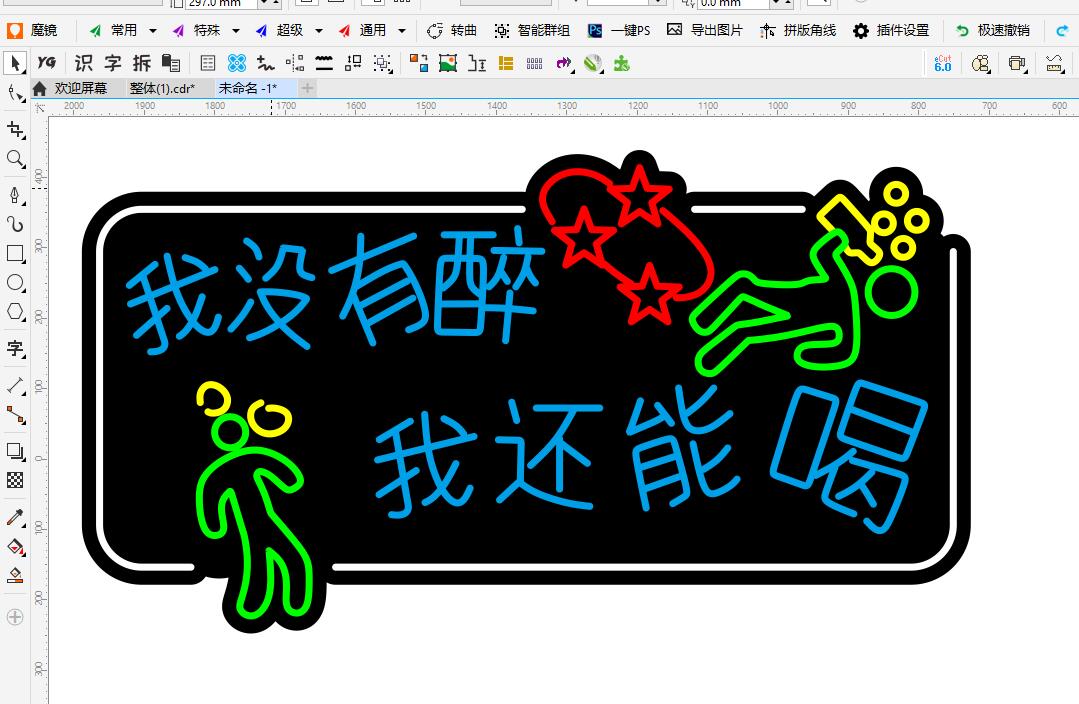Click the document paste-list icon
This screenshot has width=1079, height=704.
coord(171,63)
